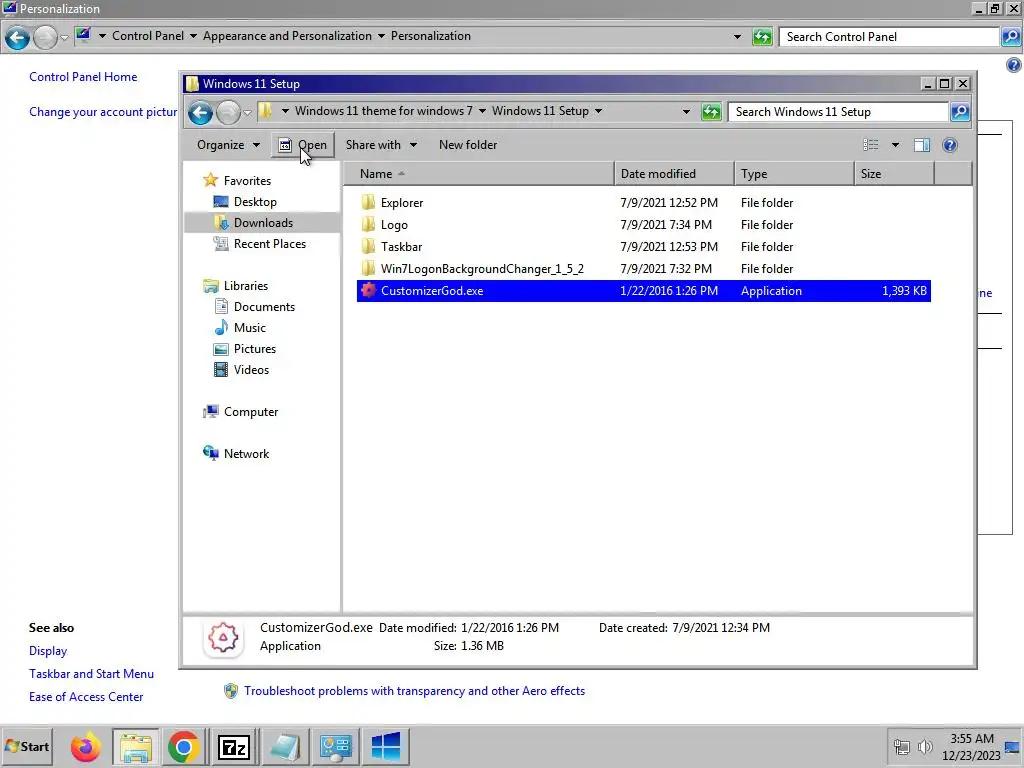Select the Taskbar folder icon

point(368,247)
